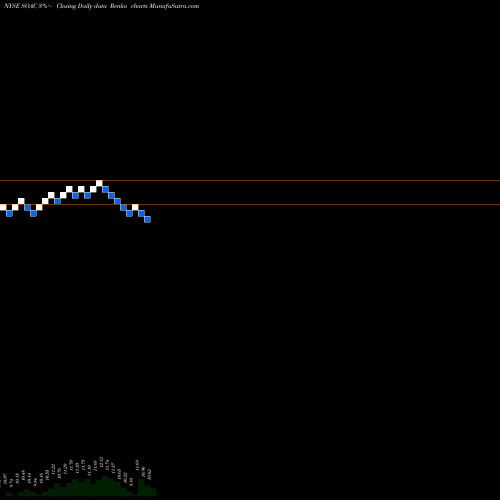Click the 'MunafaSutra.com' text in the header
The width and height of the screenshot is (500, 500).
click(x=174, y=6)
